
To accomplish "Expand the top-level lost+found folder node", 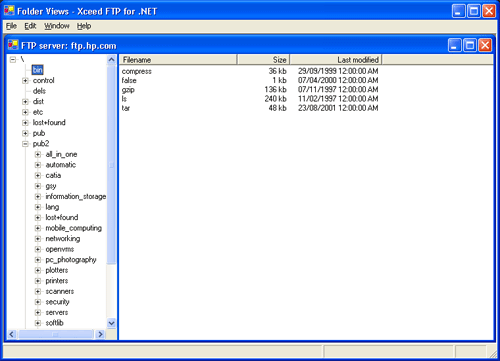I will click(x=25, y=123).
